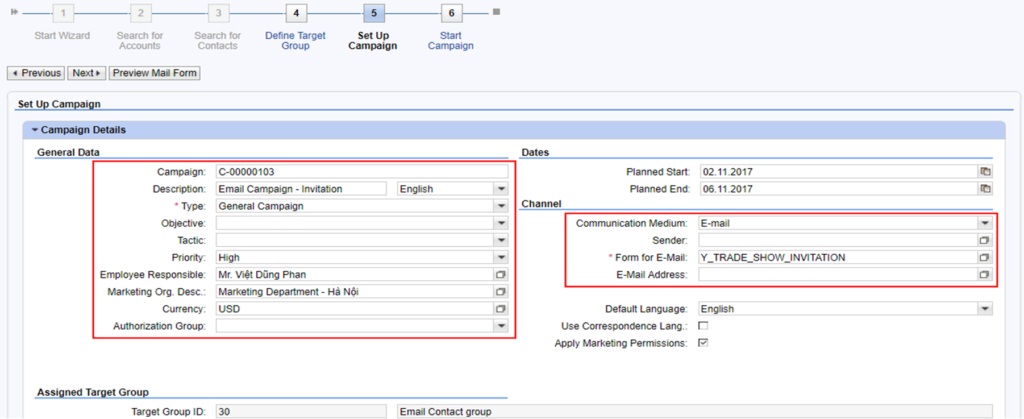Click the Sender input field
1024x419 pixels.
[839, 240]
